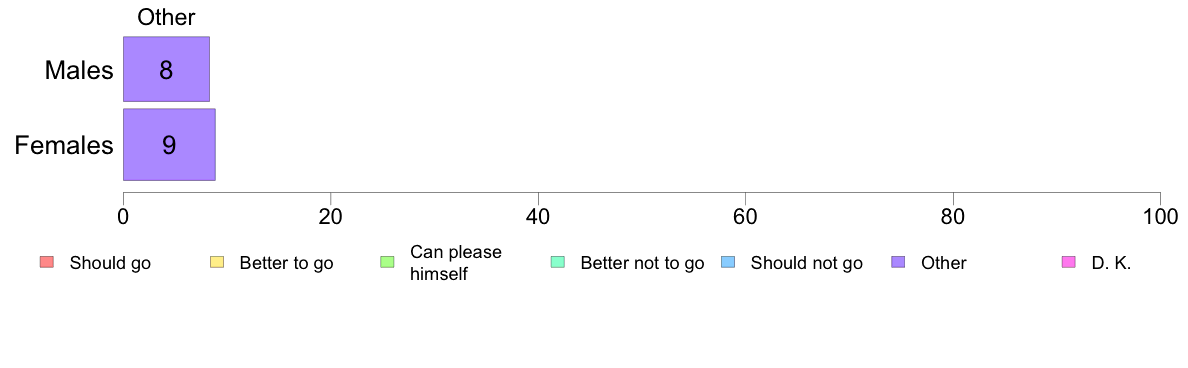Toggle the Should not go legend label
1188x368 pixels.
coord(807,264)
